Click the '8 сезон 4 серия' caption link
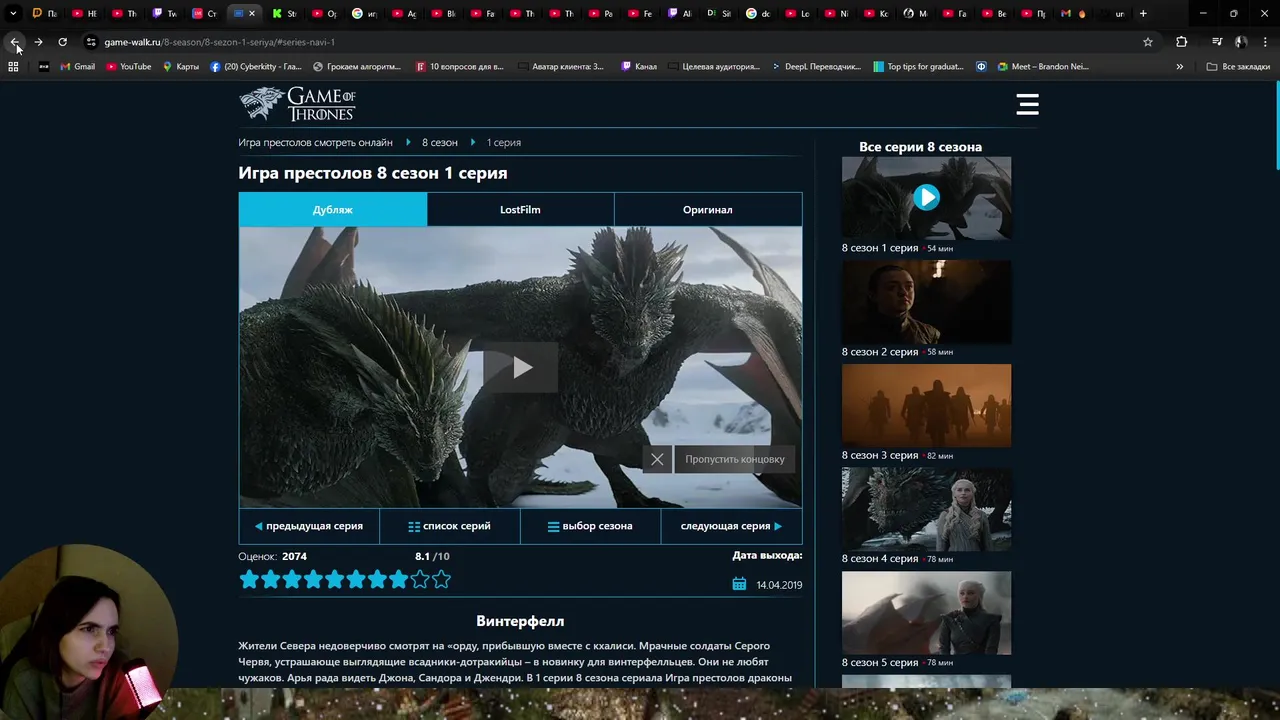 [880, 559]
